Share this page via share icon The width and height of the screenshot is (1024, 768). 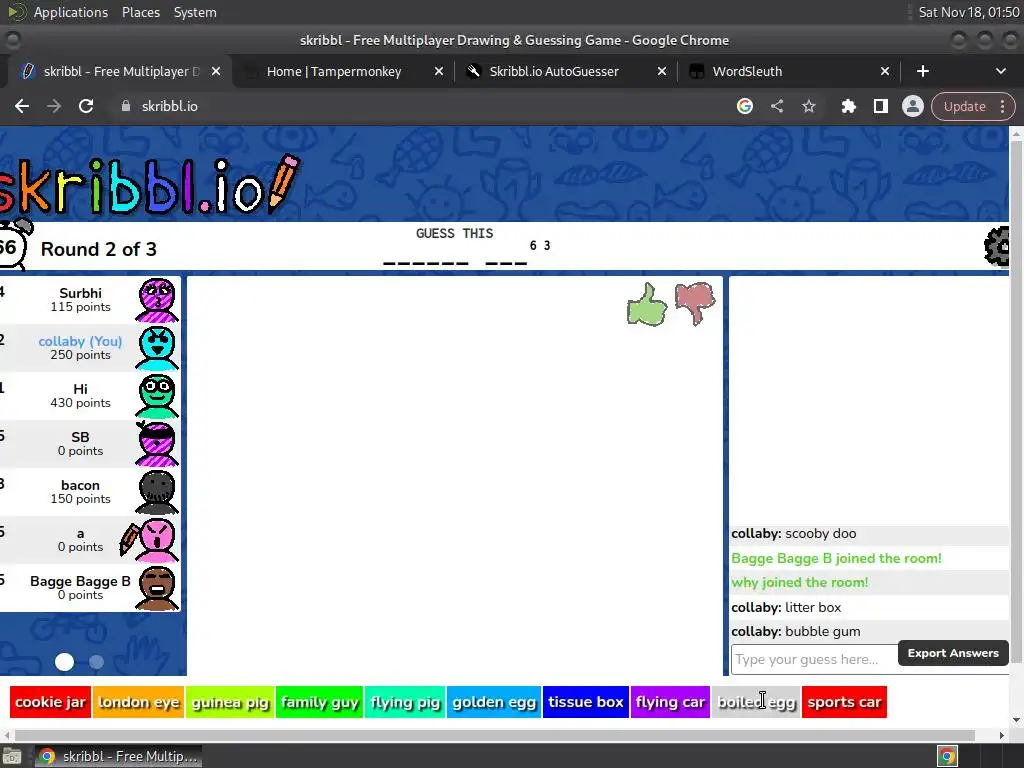pyautogui.click(x=776, y=106)
